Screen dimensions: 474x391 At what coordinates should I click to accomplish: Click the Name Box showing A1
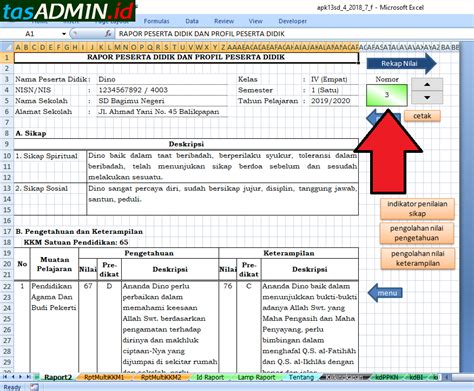(30, 34)
